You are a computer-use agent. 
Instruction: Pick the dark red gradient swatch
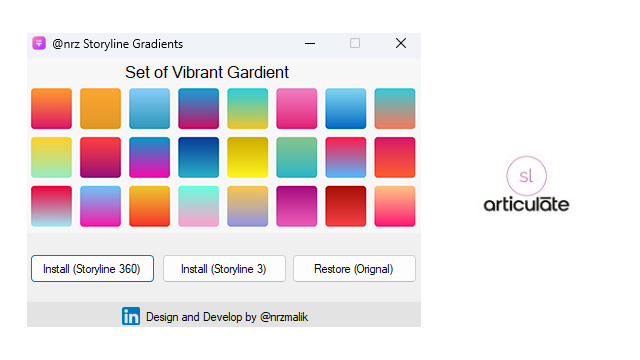(346, 207)
